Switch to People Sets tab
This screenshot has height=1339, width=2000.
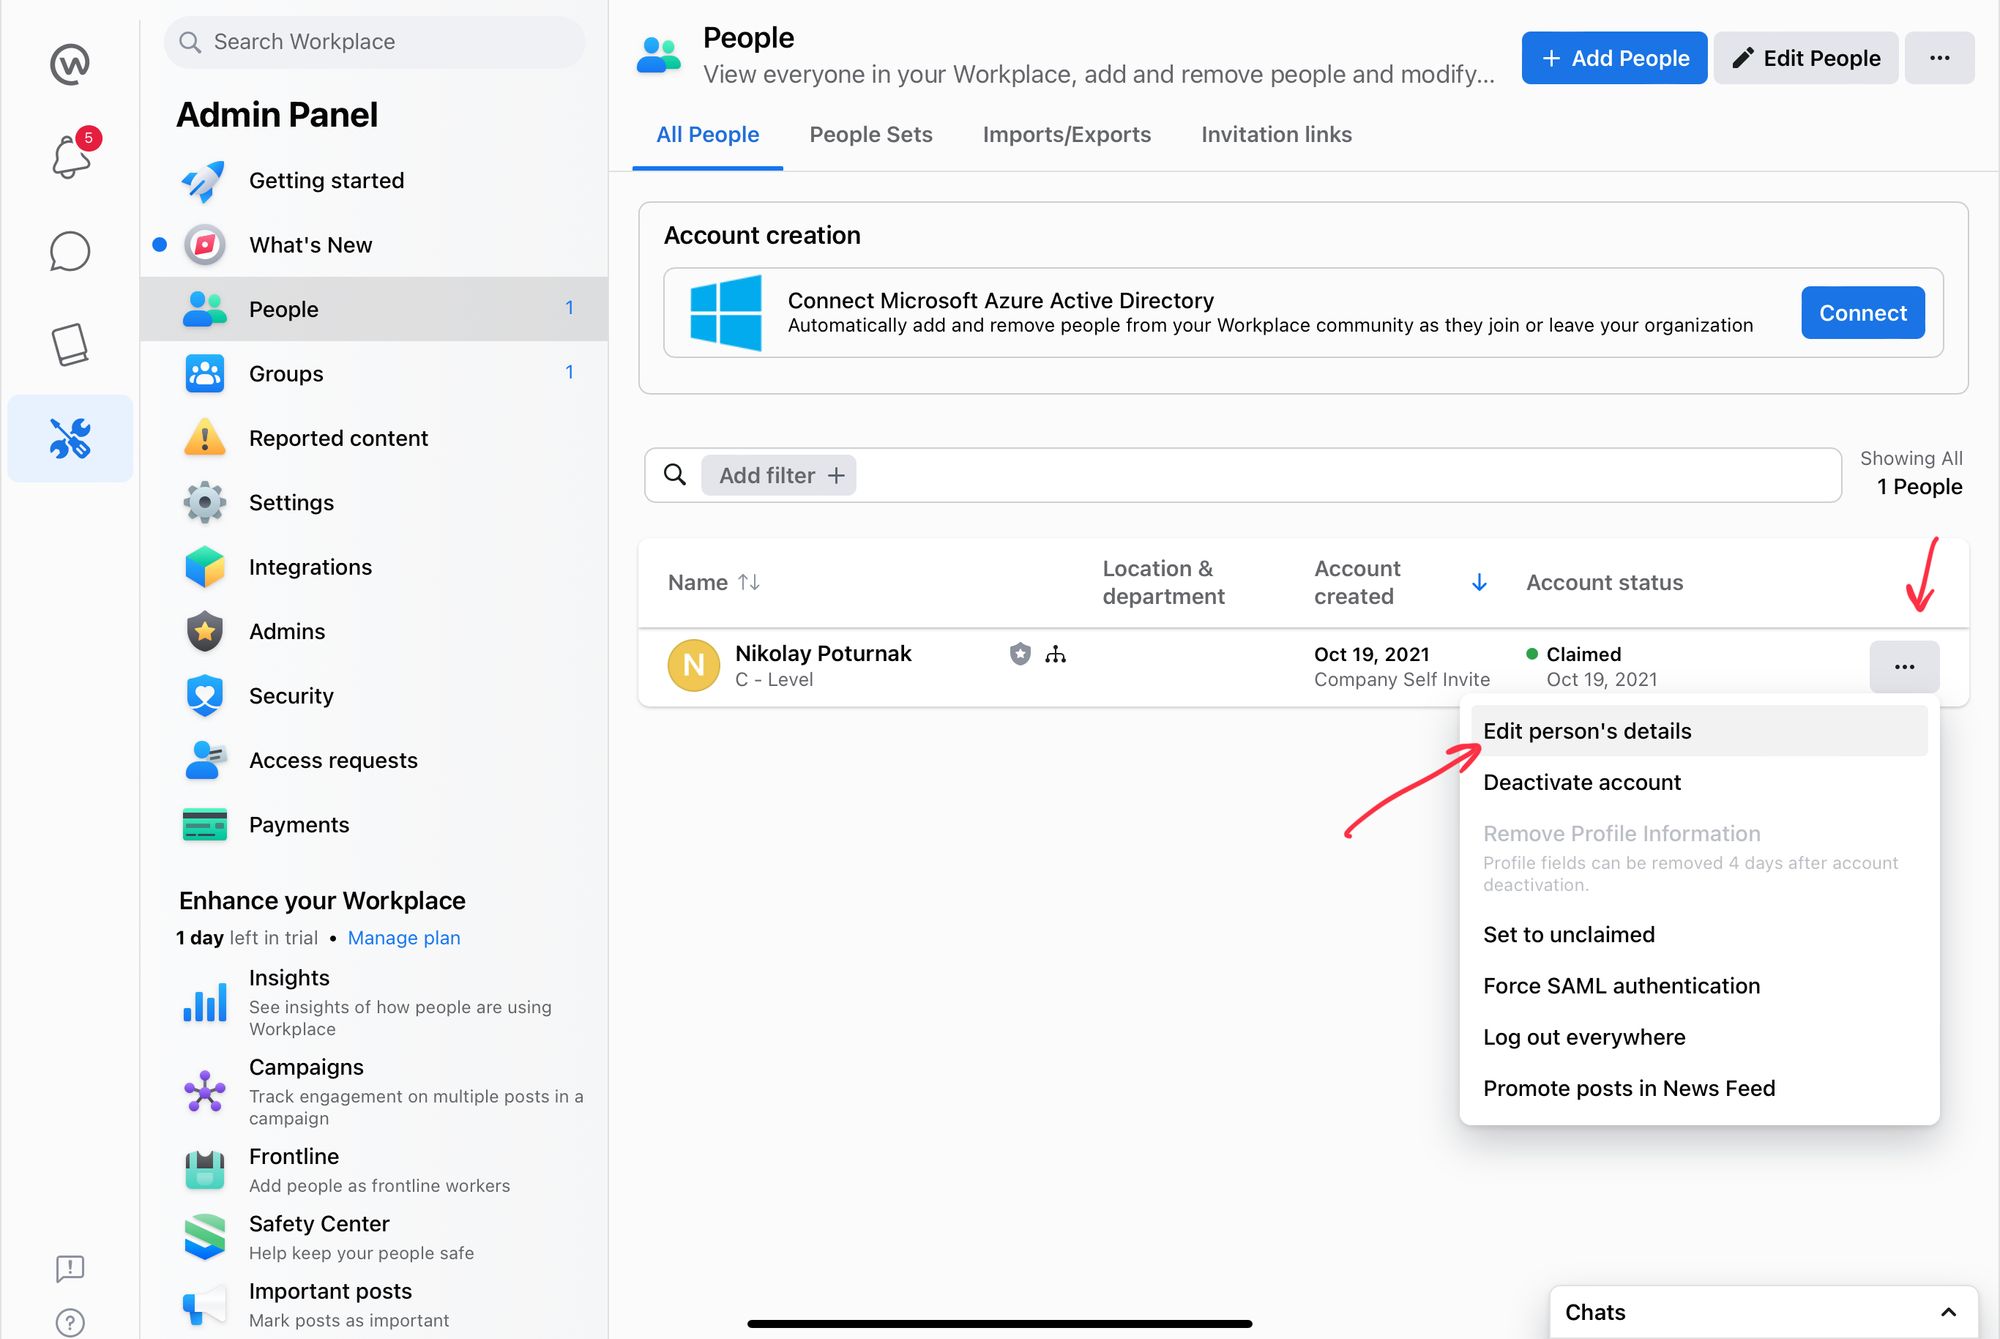click(871, 134)
